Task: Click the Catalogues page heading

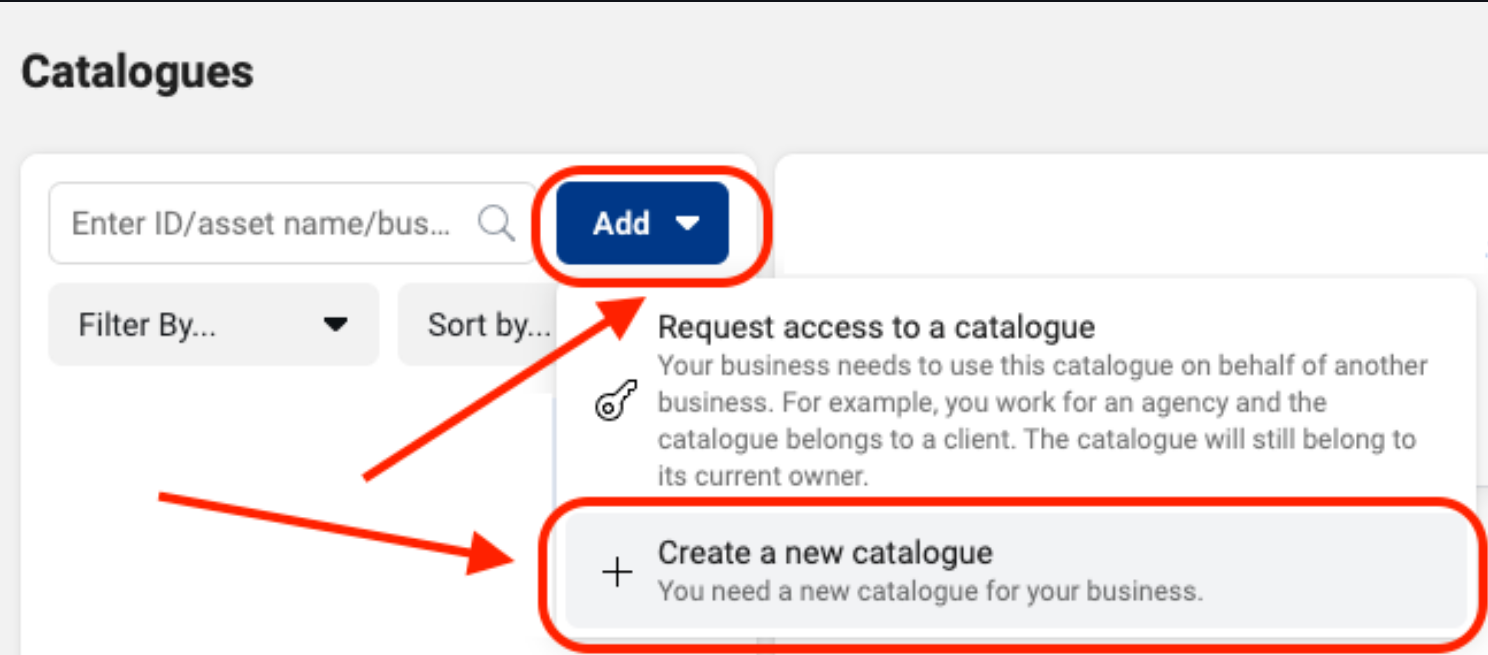Action: point(137,72)
